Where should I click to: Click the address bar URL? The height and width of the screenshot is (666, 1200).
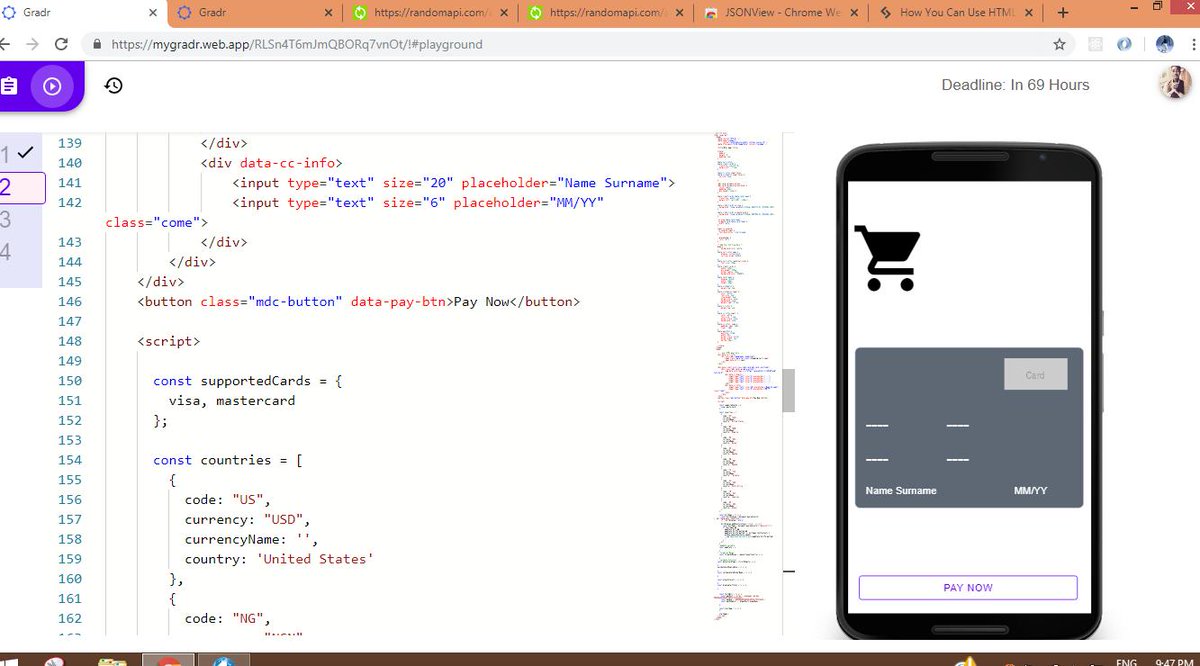[297, 45]
